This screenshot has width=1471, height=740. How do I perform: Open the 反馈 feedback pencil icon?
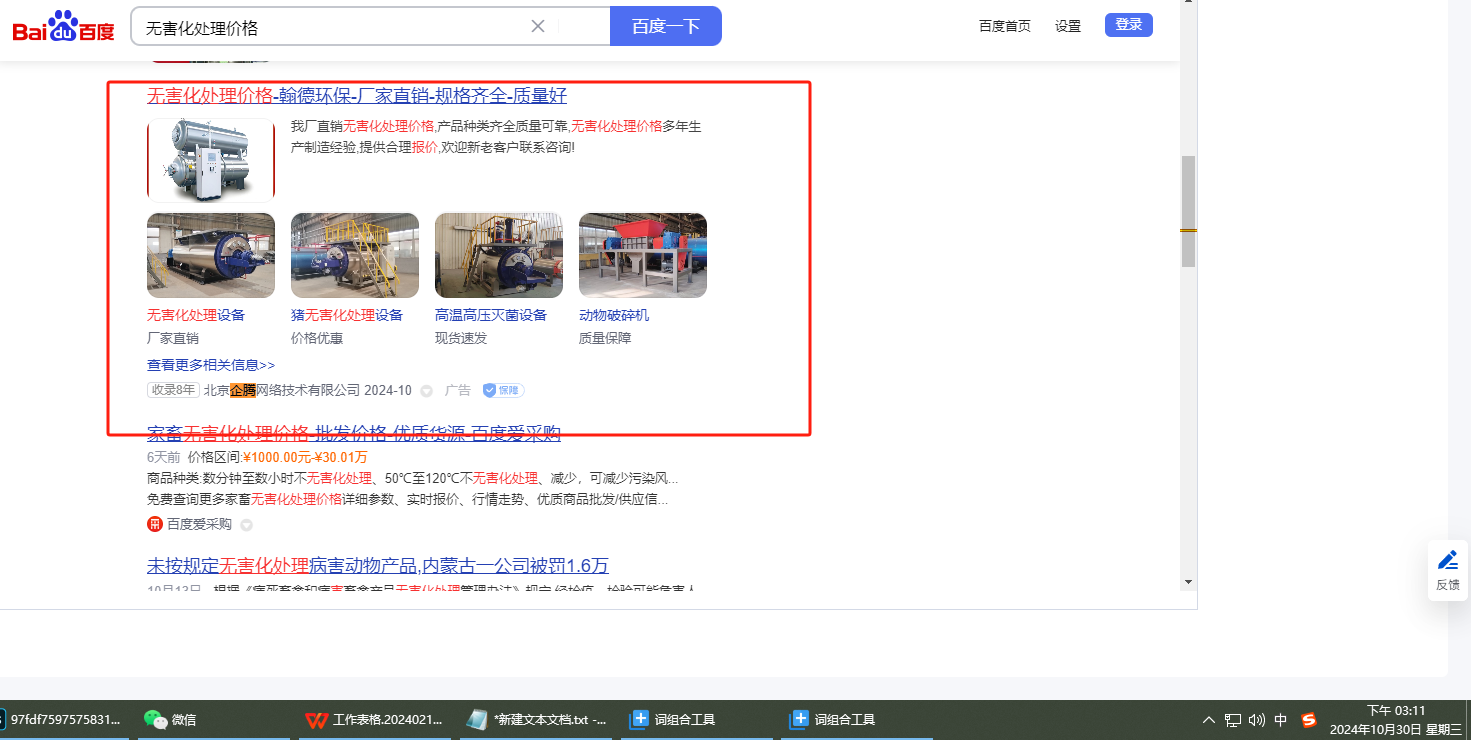1447,560
